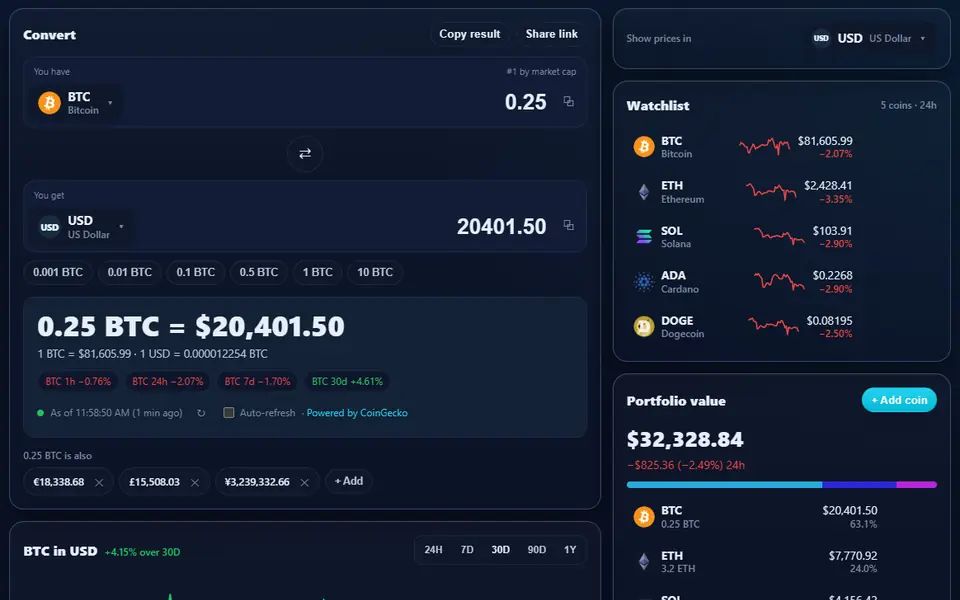Select the 0.01 BTC preset
960x600 pixels.
click(x=130, y=272)
